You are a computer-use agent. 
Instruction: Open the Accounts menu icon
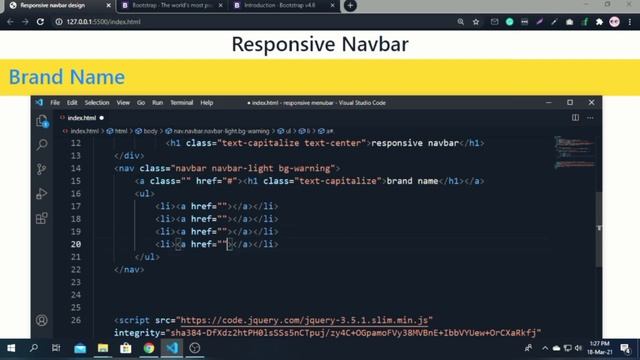click(x=42, y=320)
